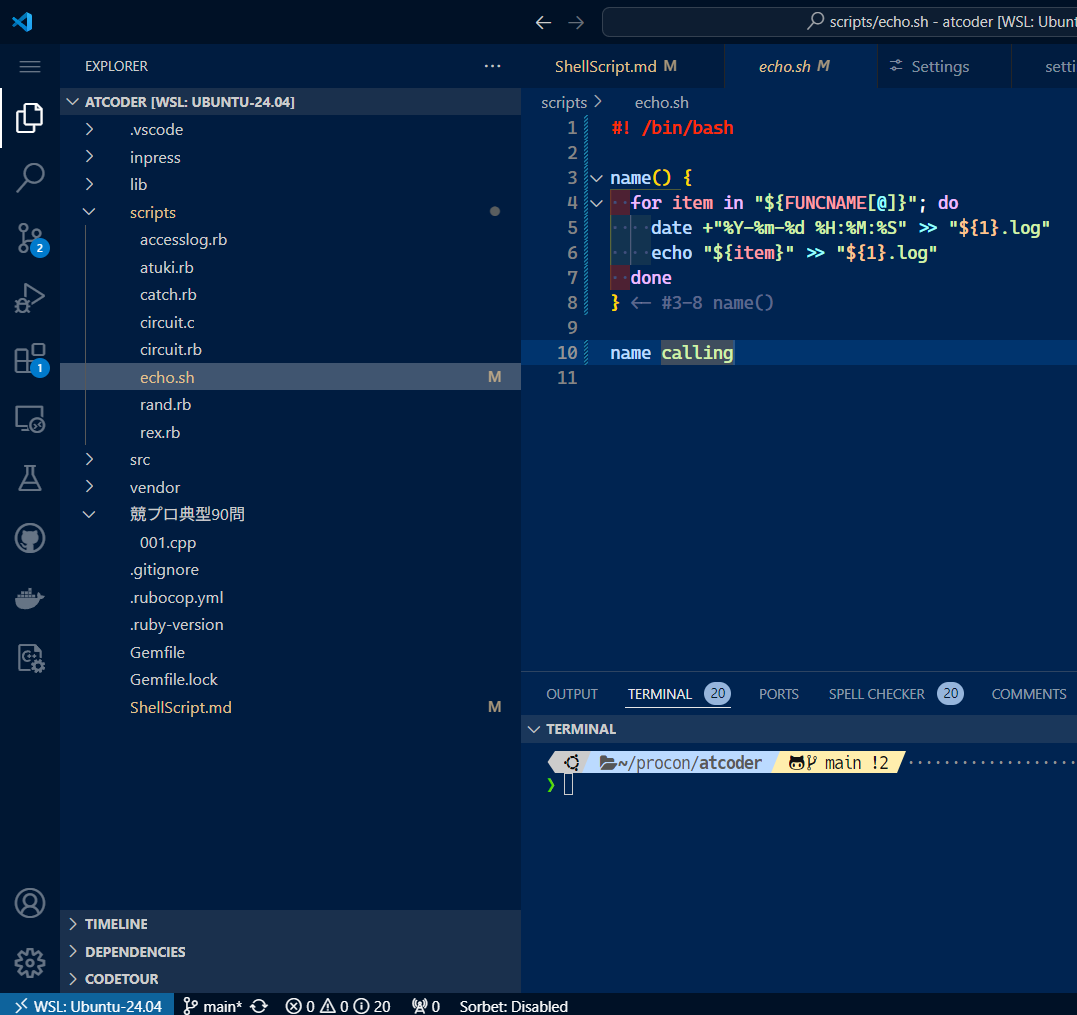Open the Accounts icon in the Activity Bar
1077x1015 pixels.
(x=29, y=902)
